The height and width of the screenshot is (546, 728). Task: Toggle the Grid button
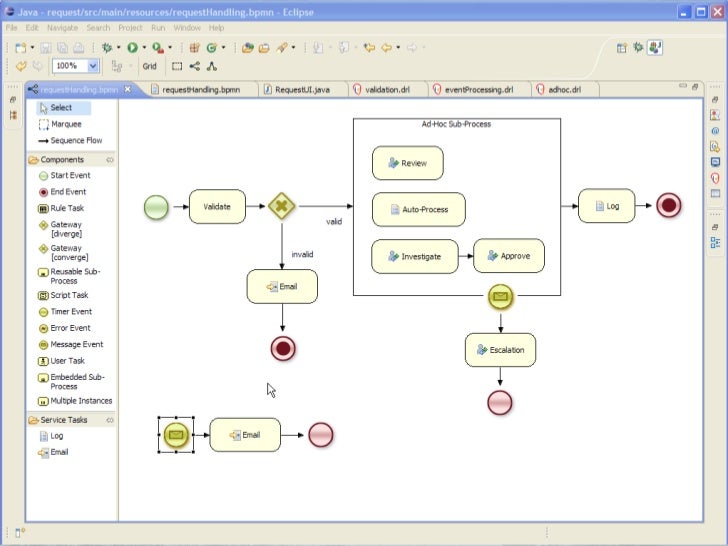coord(150,66)
